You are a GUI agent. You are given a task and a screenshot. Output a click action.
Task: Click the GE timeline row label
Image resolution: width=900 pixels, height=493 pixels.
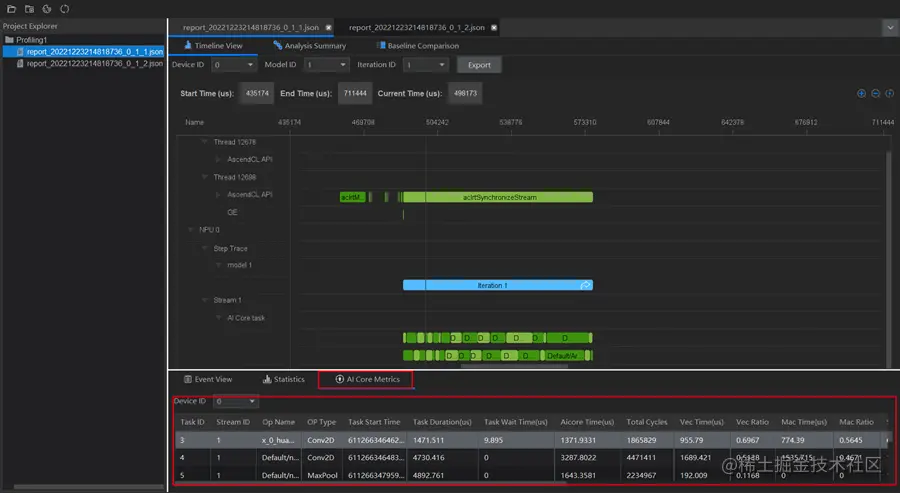click(x=232, y=212)
